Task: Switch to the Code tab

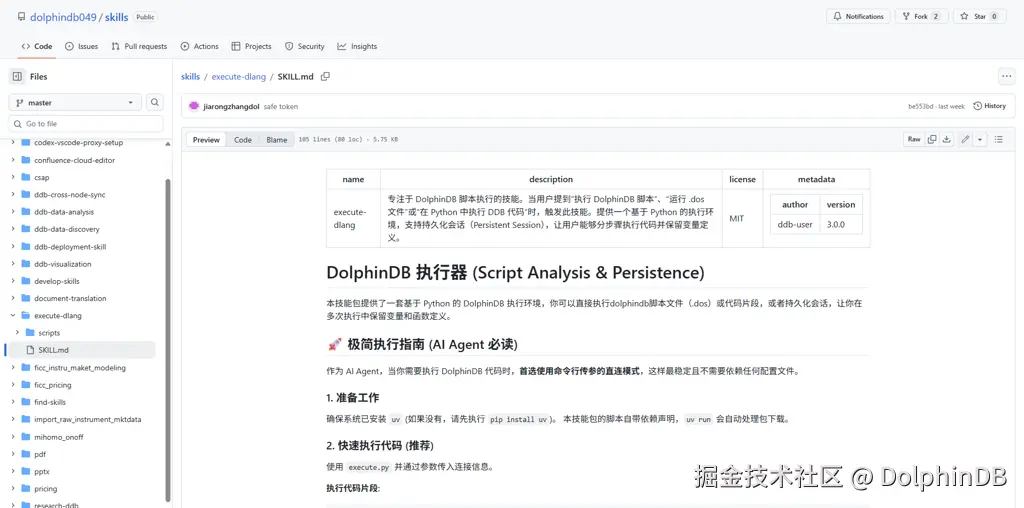Action: pos(37,46)
